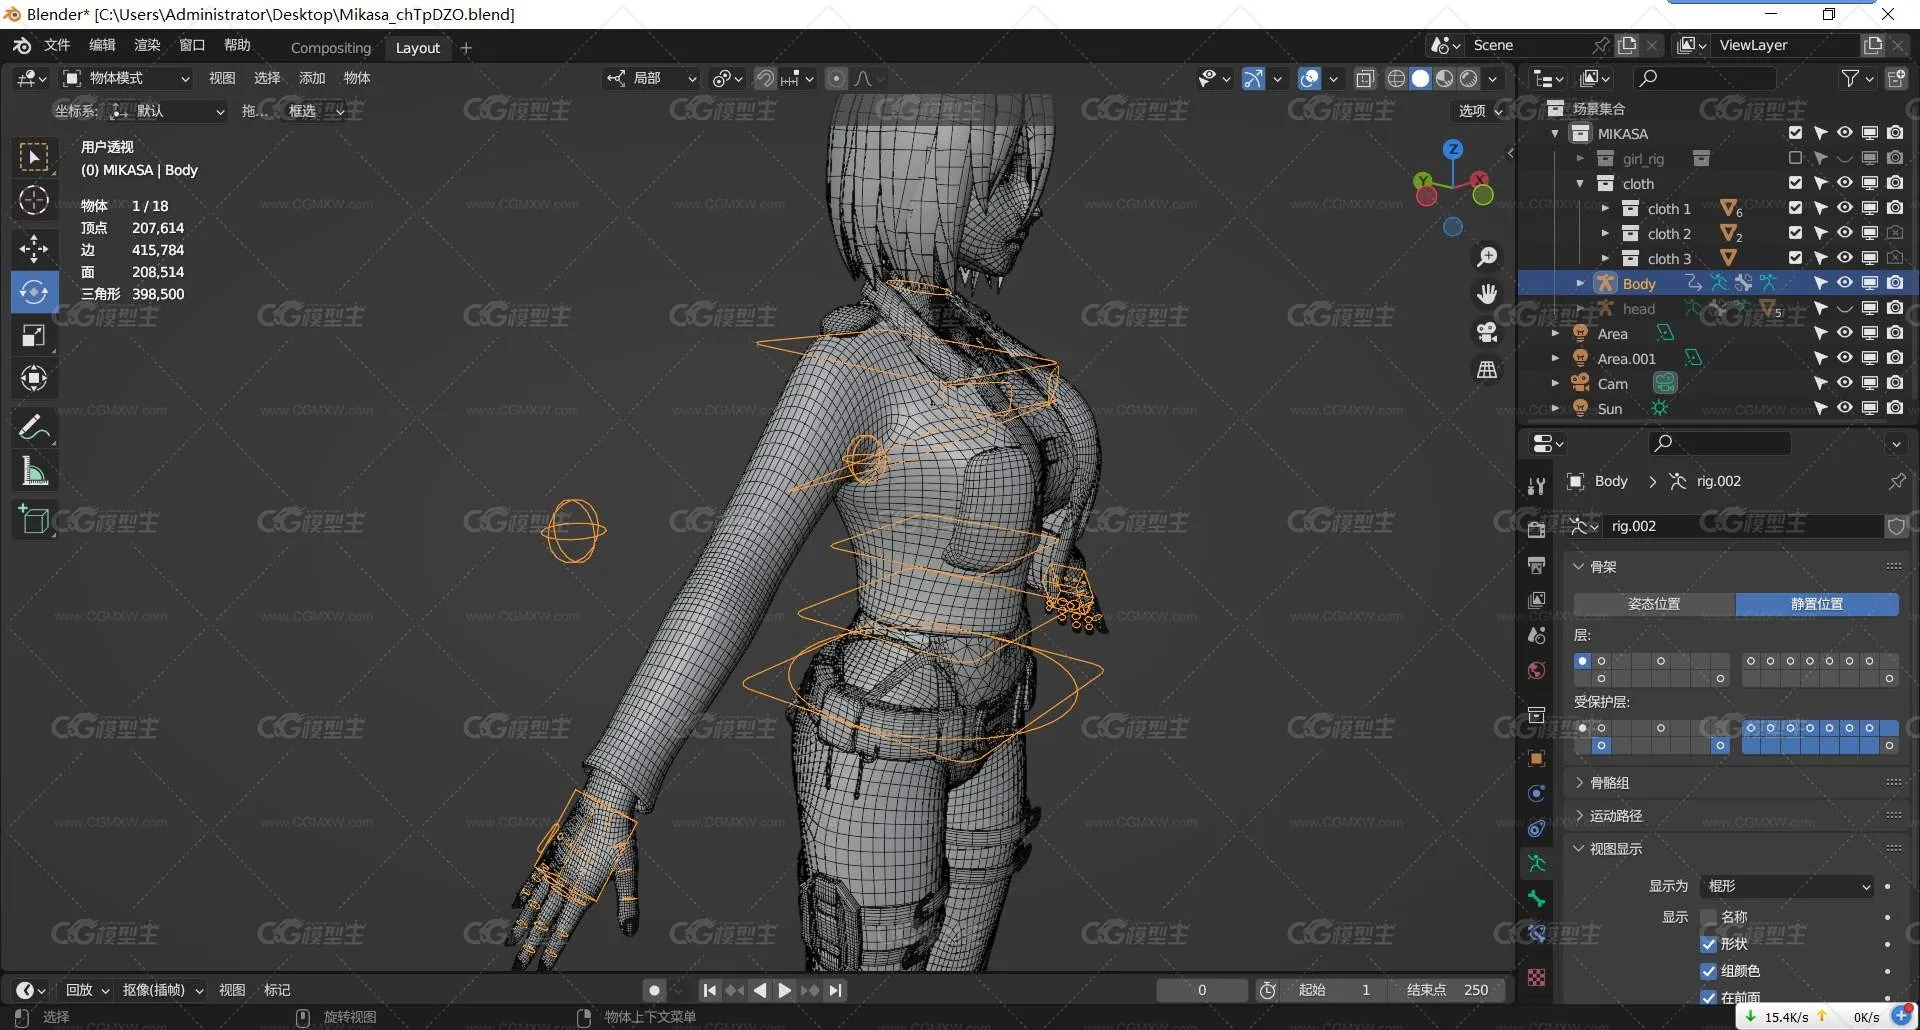Open the viewport 添加 menu
This screenshot has width=1920, height=1030.
point(312,78)
